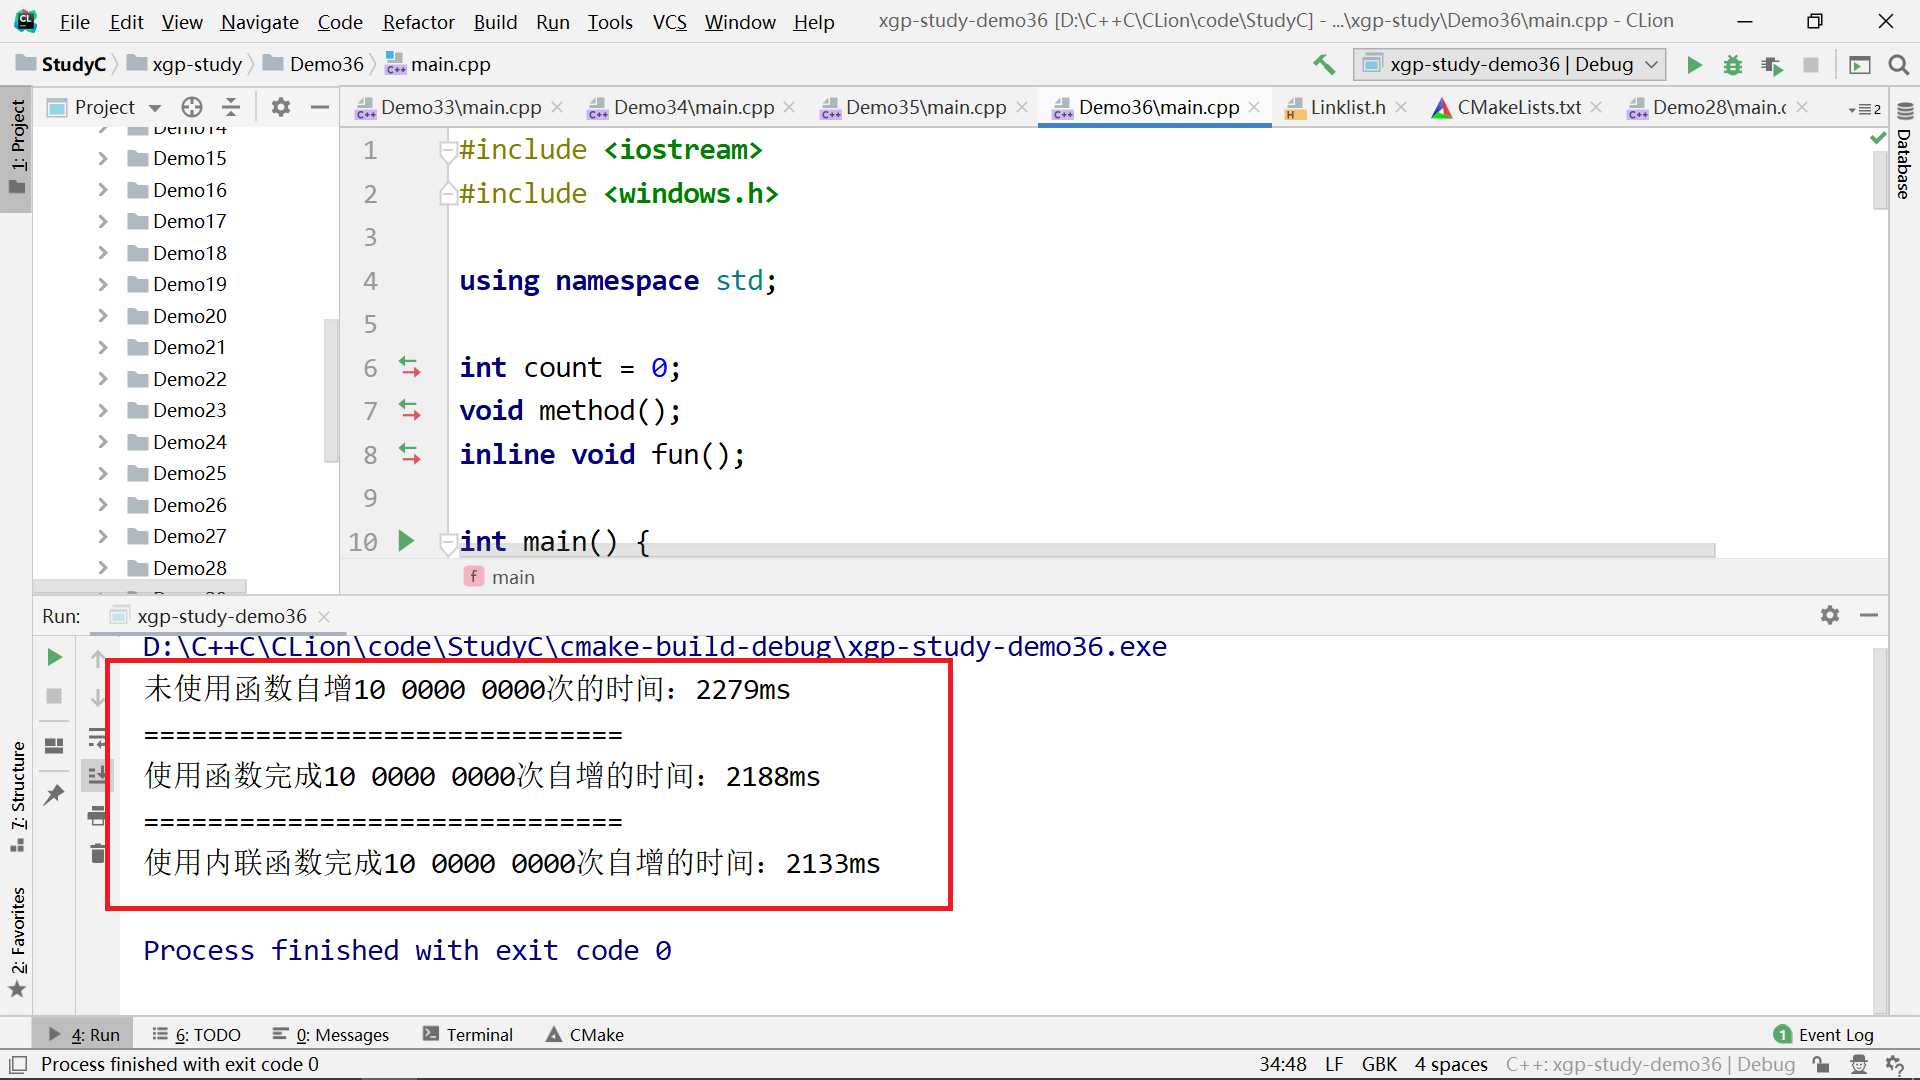Click the Demo36 breadcrumb
This screenshot has height=1080, width=1920.
(314, 64)
